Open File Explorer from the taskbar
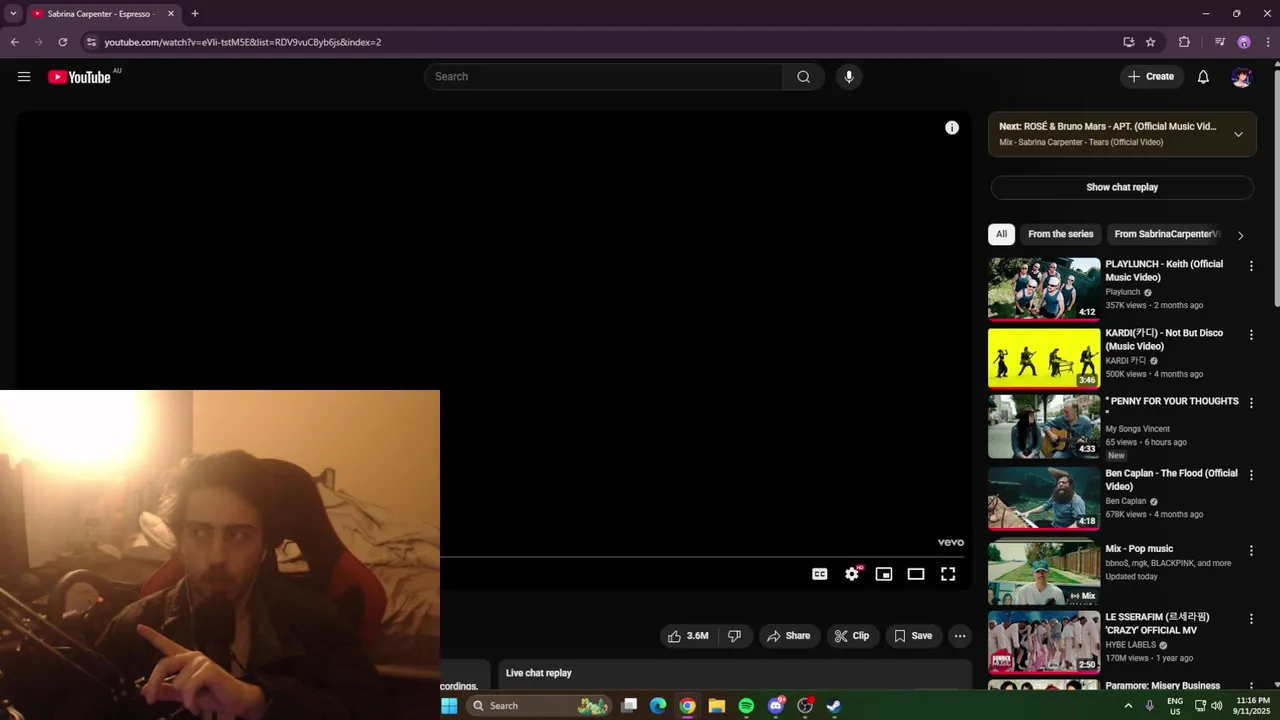1280x720 pixels. 717,706
